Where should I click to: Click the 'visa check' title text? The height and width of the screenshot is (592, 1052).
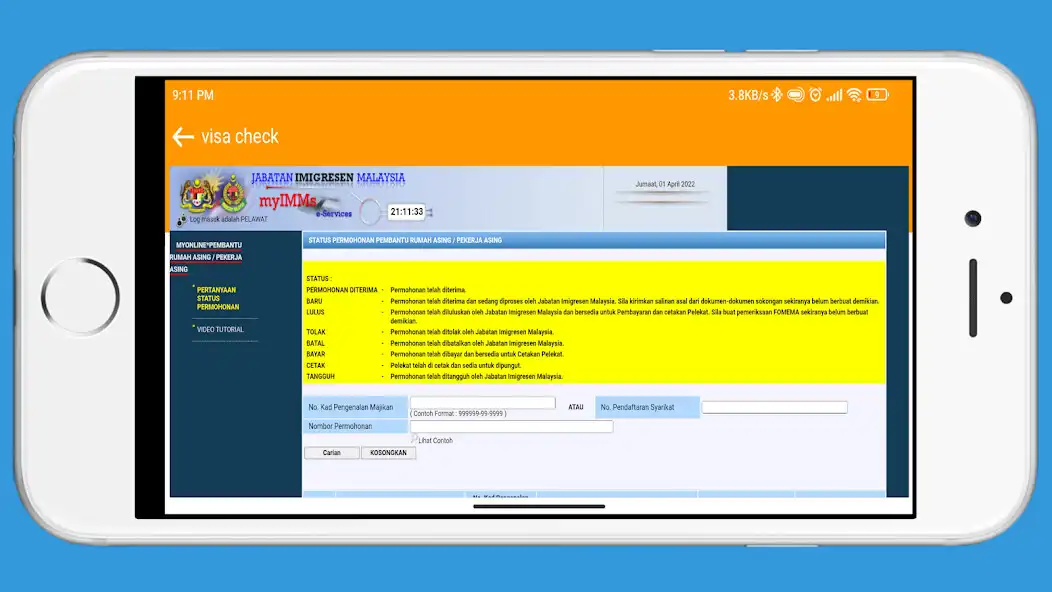(x=240, y=137)
